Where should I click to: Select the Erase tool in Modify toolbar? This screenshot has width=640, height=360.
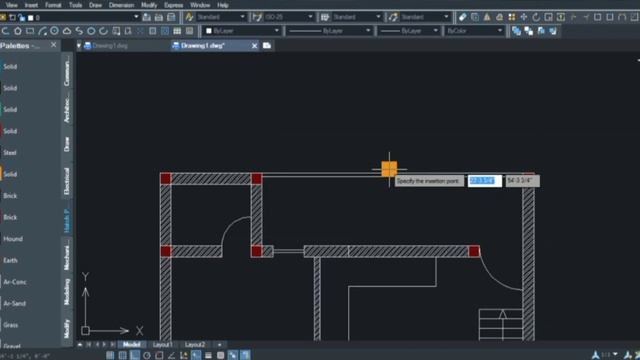tap(462, 17)
